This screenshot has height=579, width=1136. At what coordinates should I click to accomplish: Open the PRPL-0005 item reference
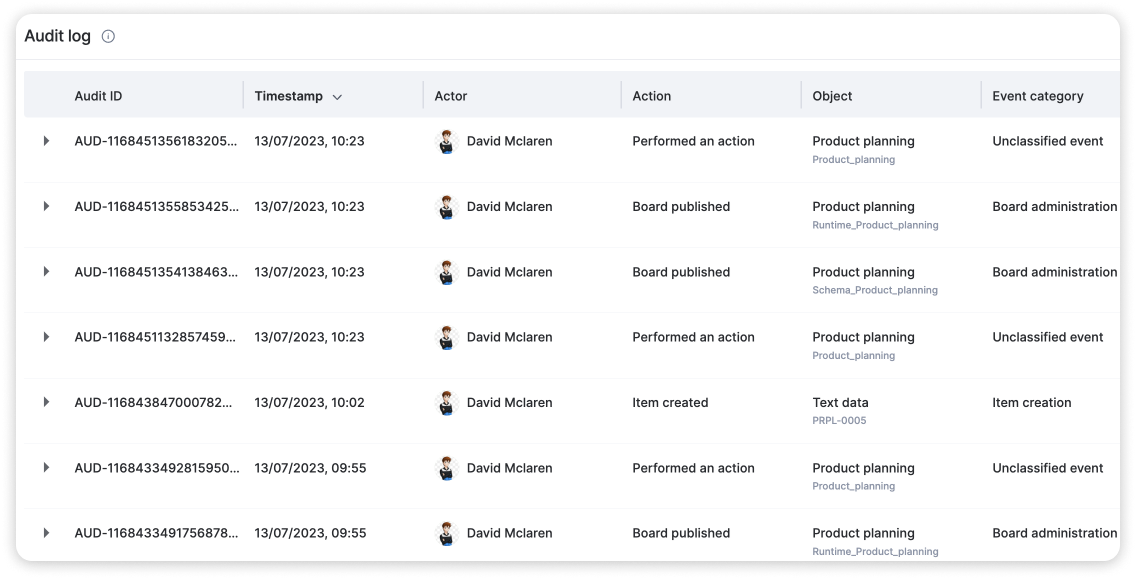pyautogui.click(x=839, y=421)
